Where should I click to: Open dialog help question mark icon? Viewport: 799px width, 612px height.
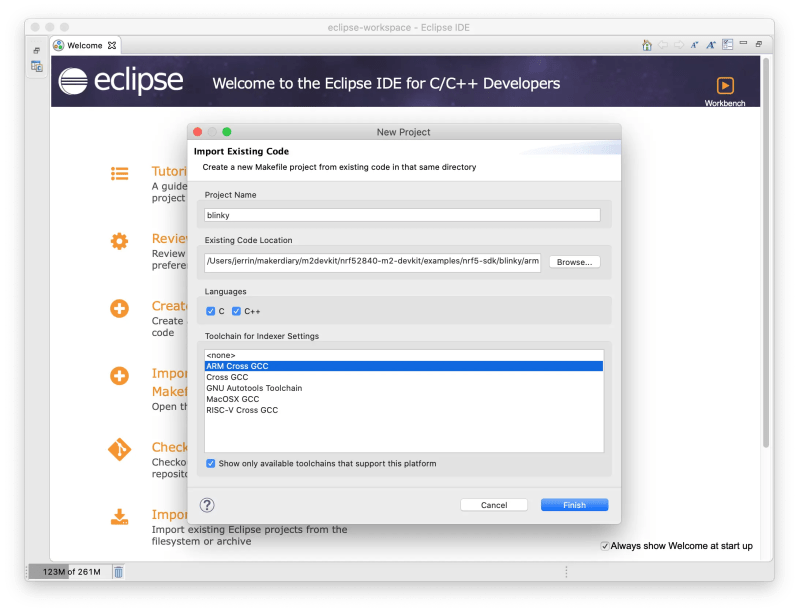[207, 505]
